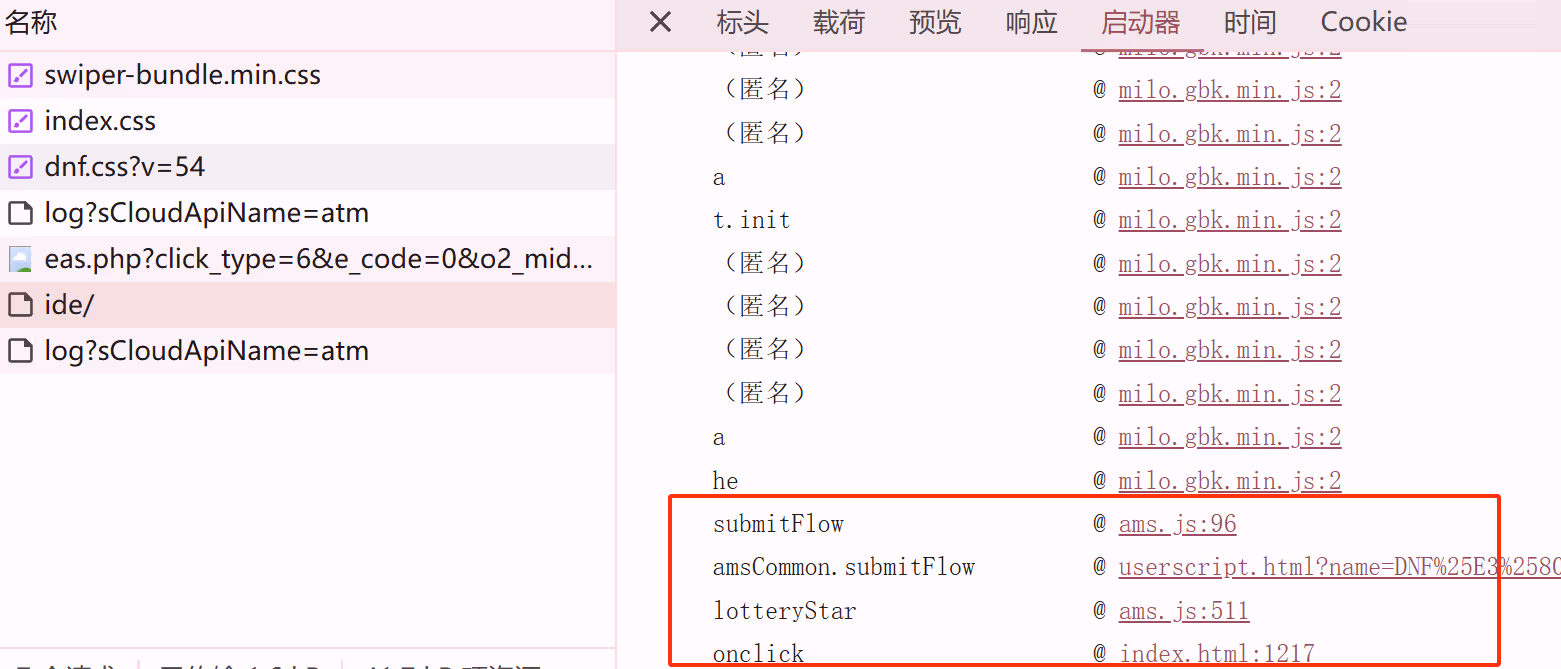Open the userscript.html amsCommon.submitFlow link
The height and width of the screenshot is (669, 1561).
(1339, 567)
